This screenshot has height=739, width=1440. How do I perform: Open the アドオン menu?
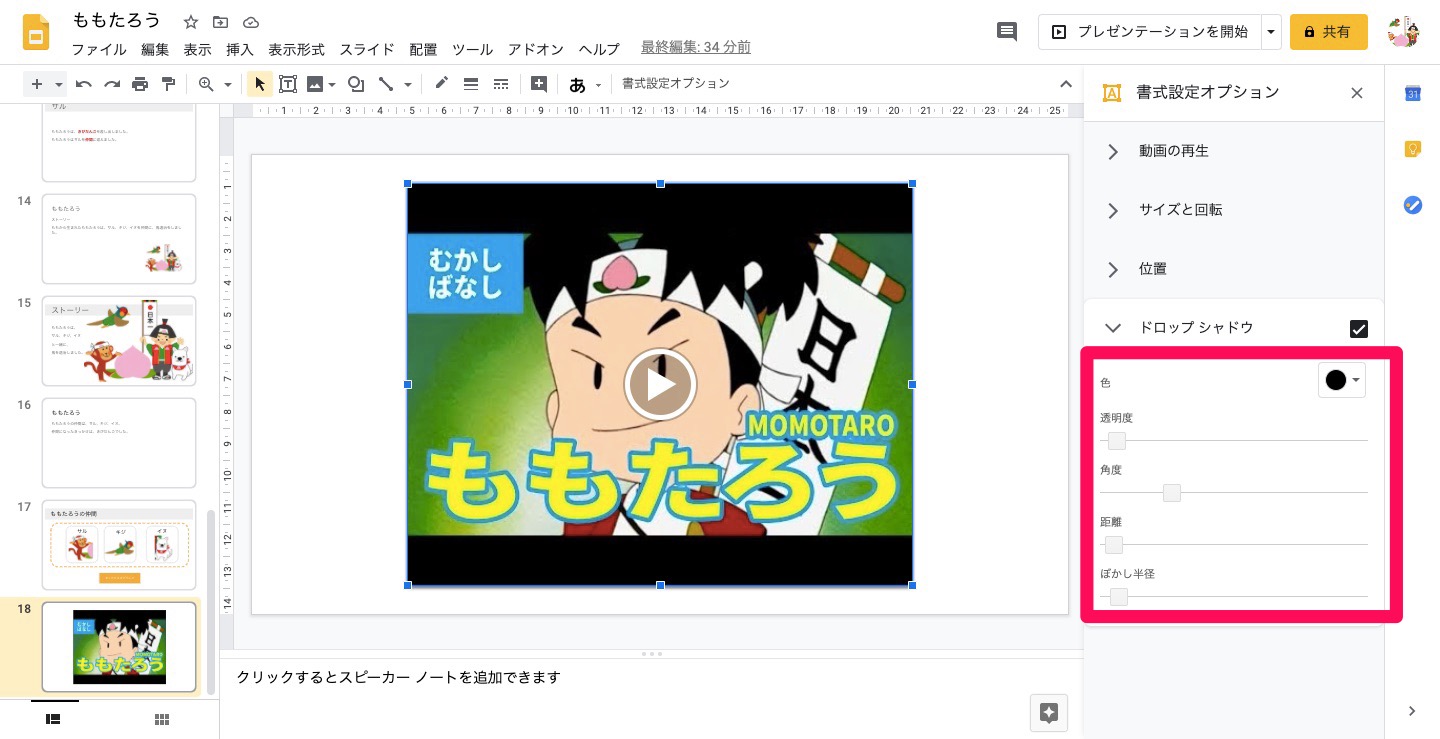point(536,49)
